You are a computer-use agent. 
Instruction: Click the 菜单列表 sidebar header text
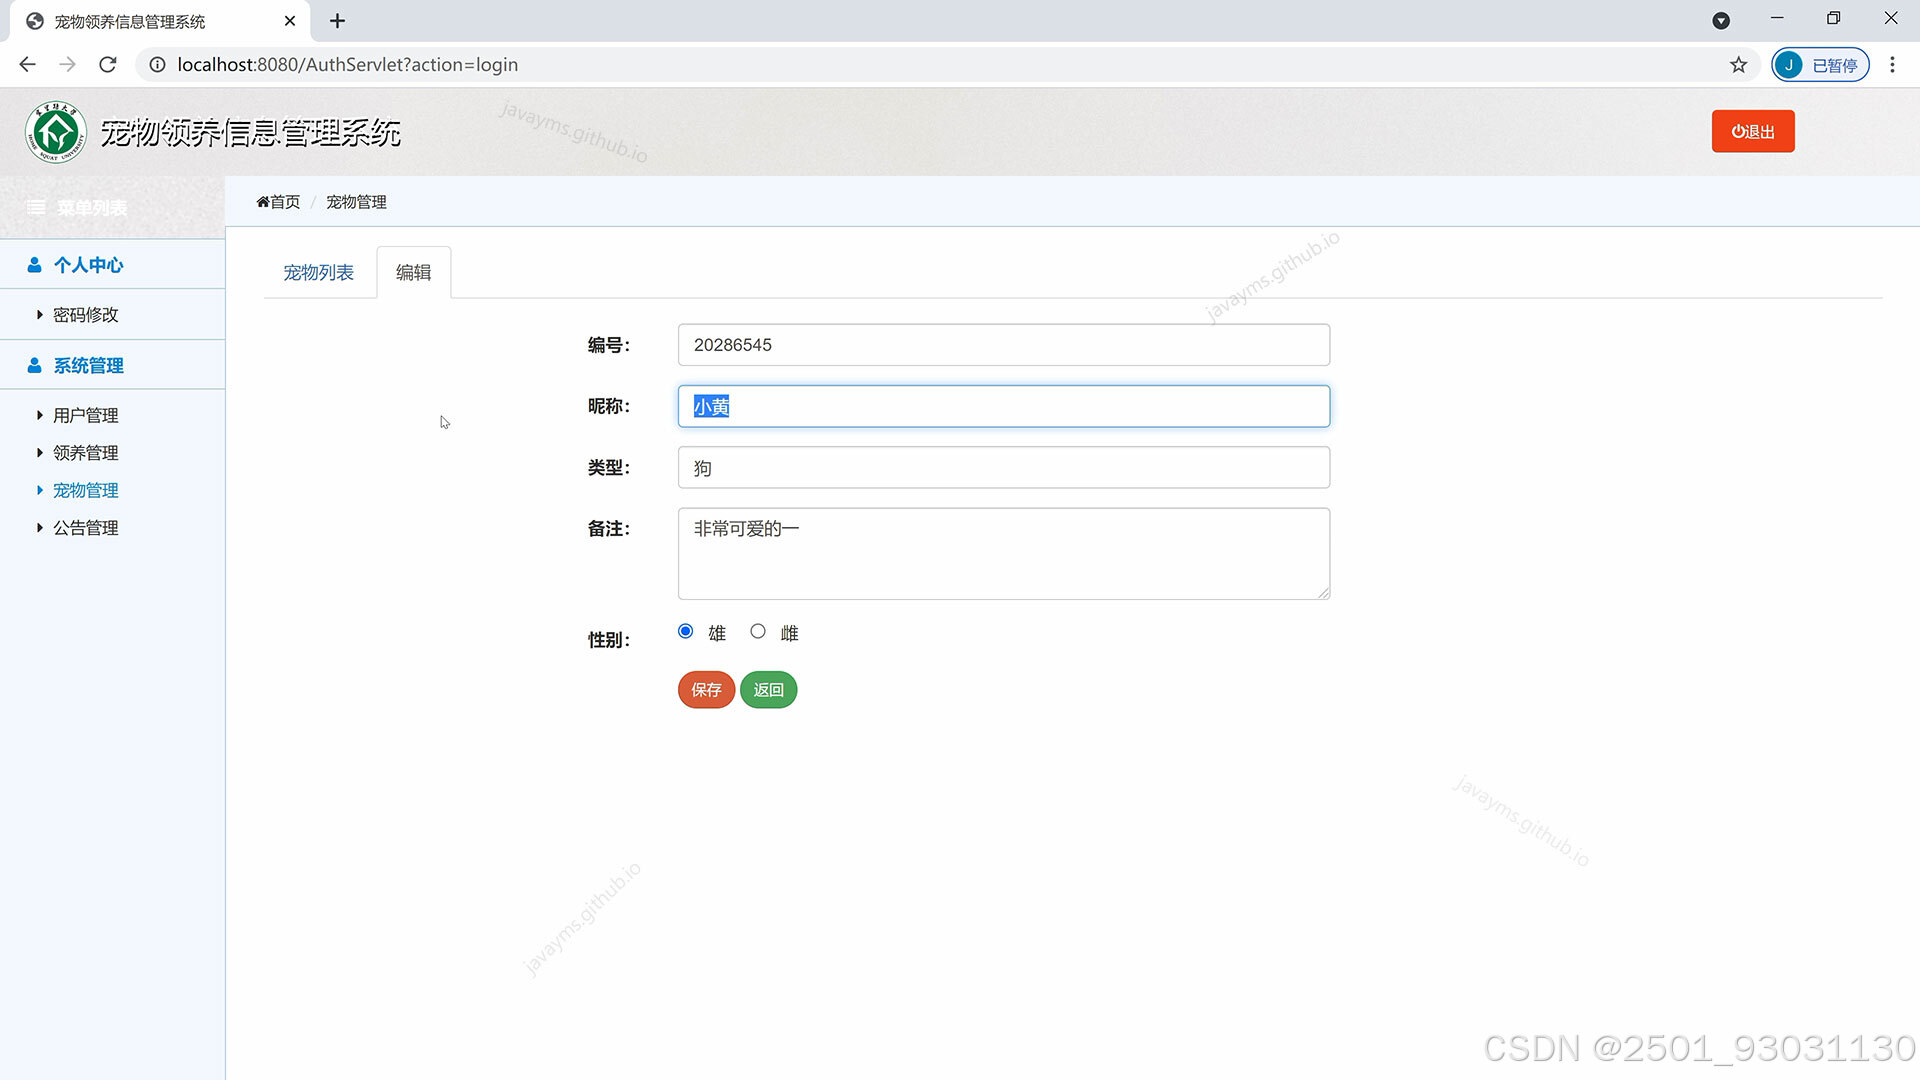(x=92, y=208)
